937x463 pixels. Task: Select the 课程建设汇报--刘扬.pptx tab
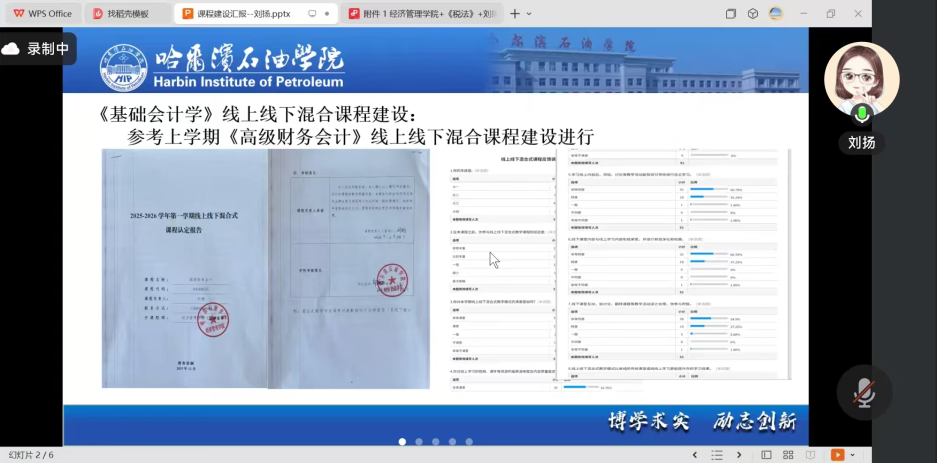coord(250,14)
